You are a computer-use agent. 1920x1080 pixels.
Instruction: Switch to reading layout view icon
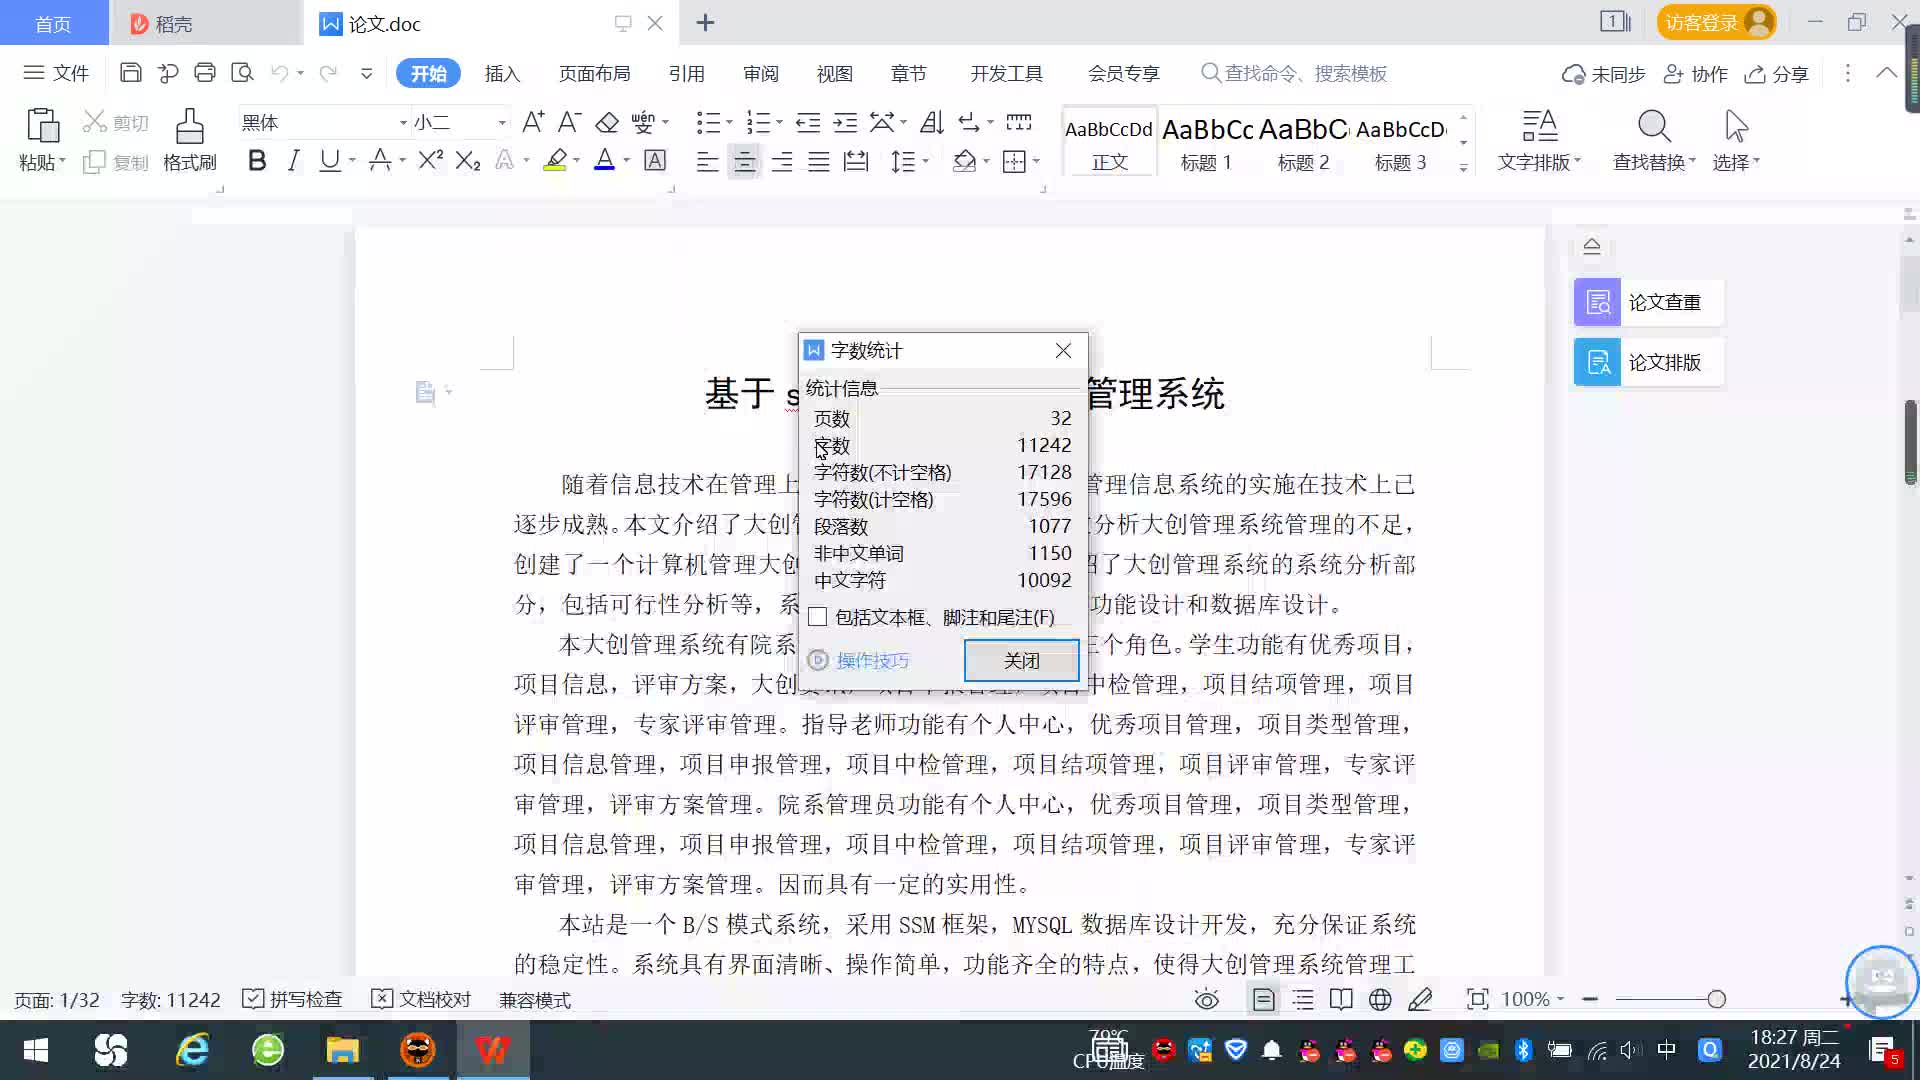(x=1341, y=999)
